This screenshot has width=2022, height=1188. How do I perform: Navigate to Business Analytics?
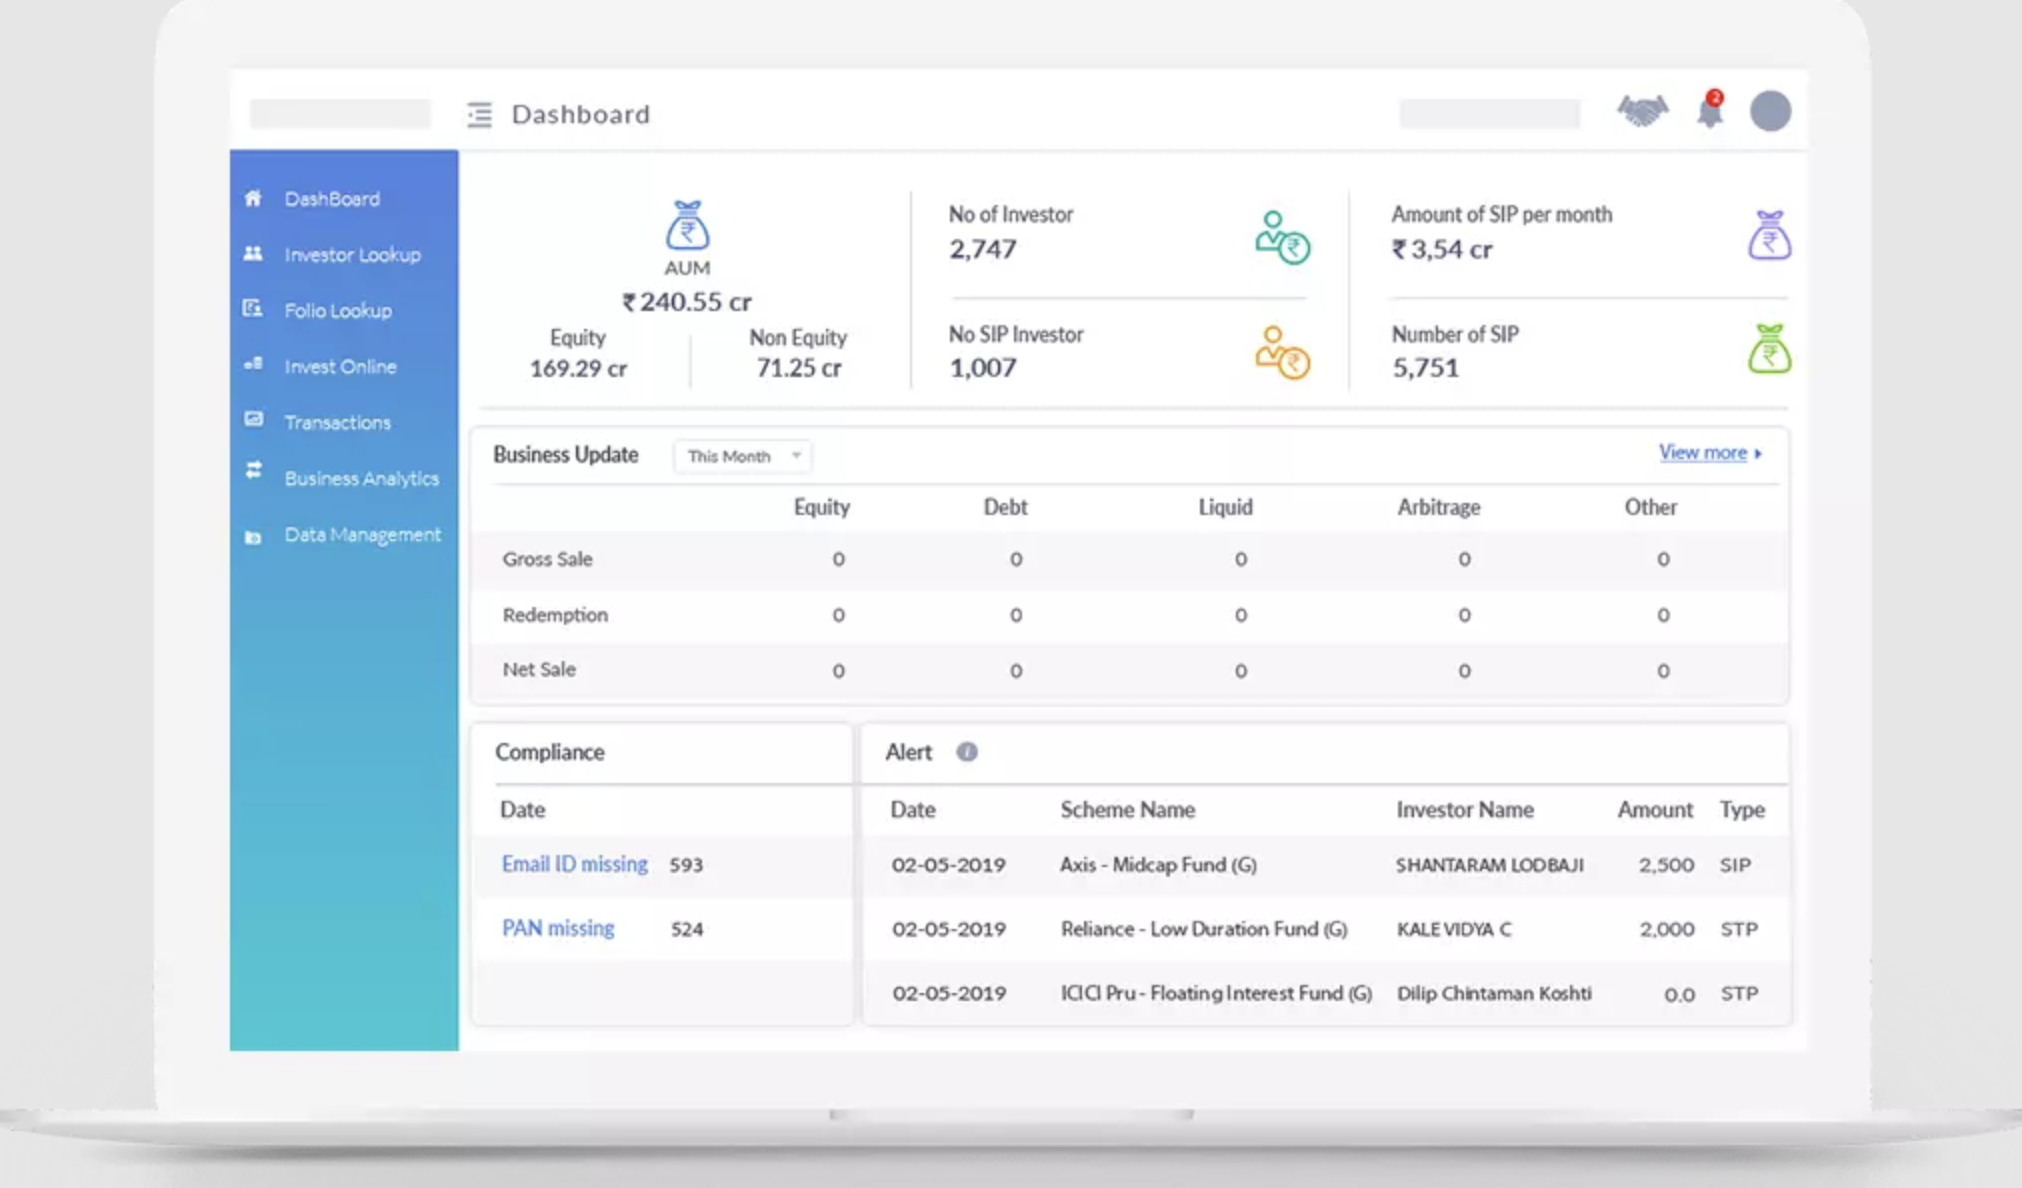(361, 479)
